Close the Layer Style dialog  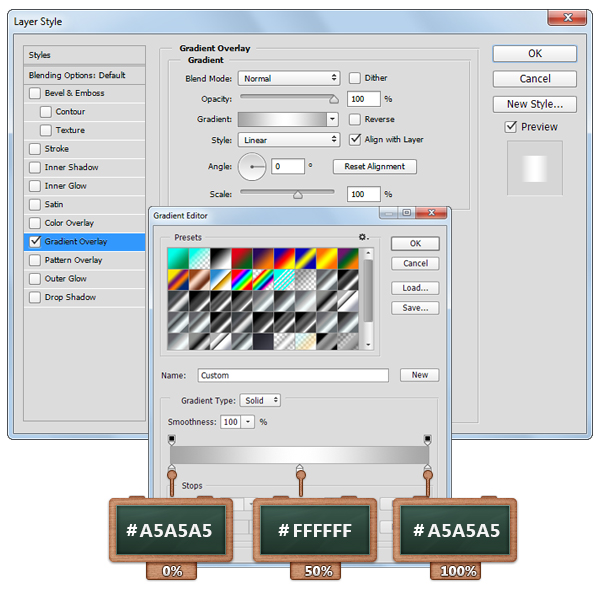568,18
